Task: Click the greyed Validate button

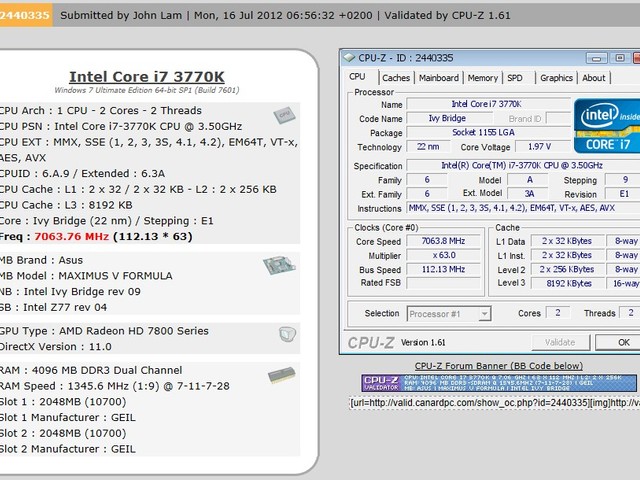Action: [x=560, y=342]
